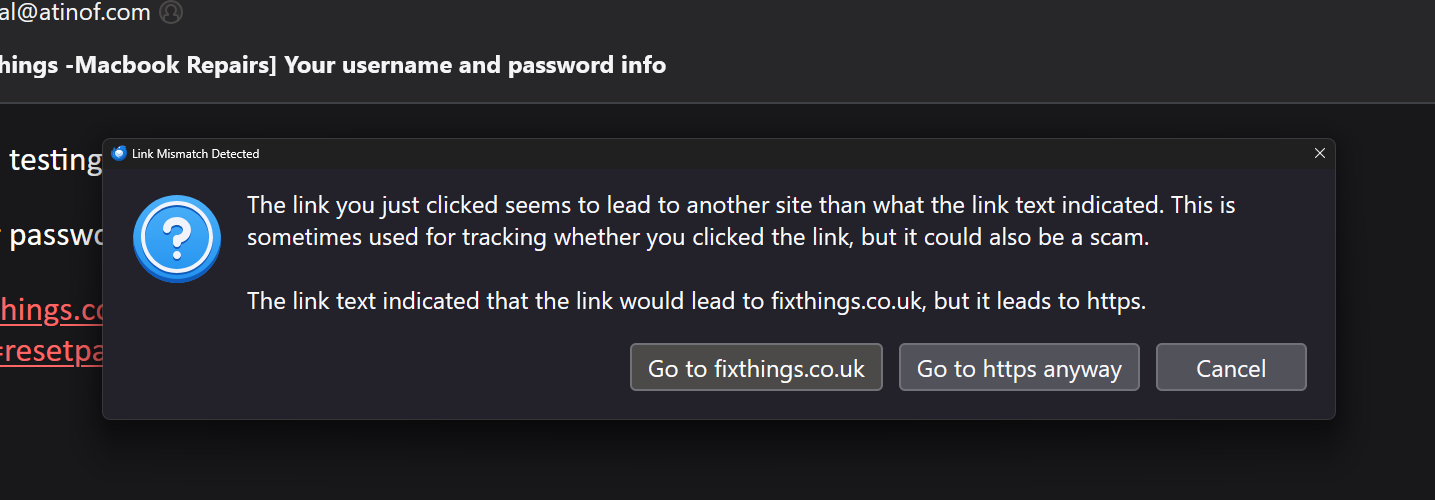Click the Thunderbird icon in dialog title bar
This screenshot has width=1435, height=500.
click(120, 154)
